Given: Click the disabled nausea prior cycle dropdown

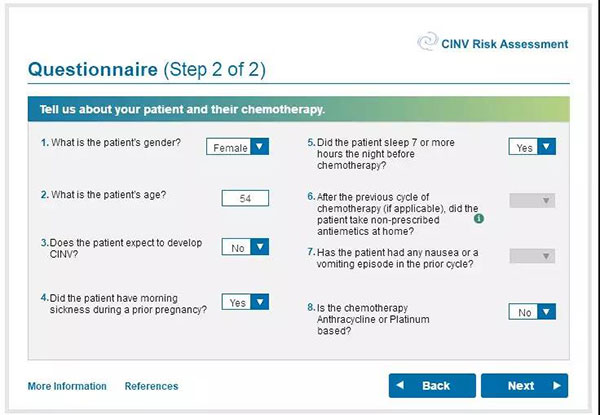Looking at the screenshot, I should 532,256.
